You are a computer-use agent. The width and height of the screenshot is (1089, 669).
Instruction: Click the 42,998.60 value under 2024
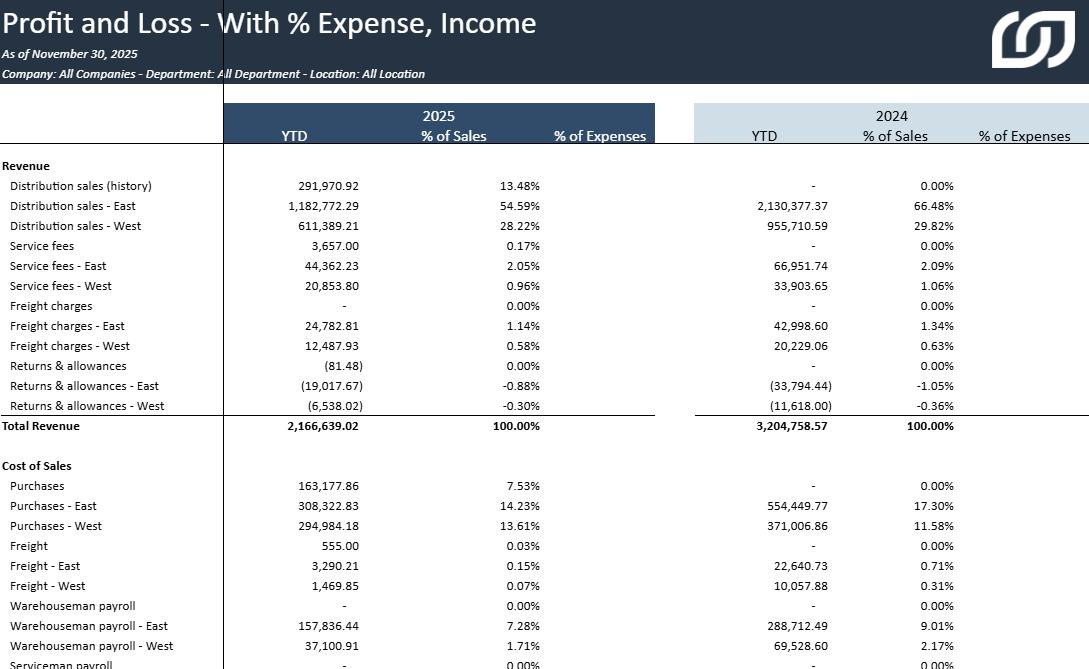coord(801,327)
